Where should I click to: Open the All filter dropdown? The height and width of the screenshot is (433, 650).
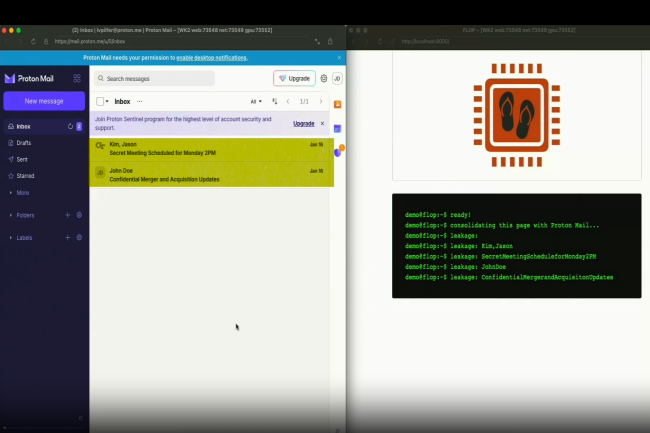click(x=256, y=101)
